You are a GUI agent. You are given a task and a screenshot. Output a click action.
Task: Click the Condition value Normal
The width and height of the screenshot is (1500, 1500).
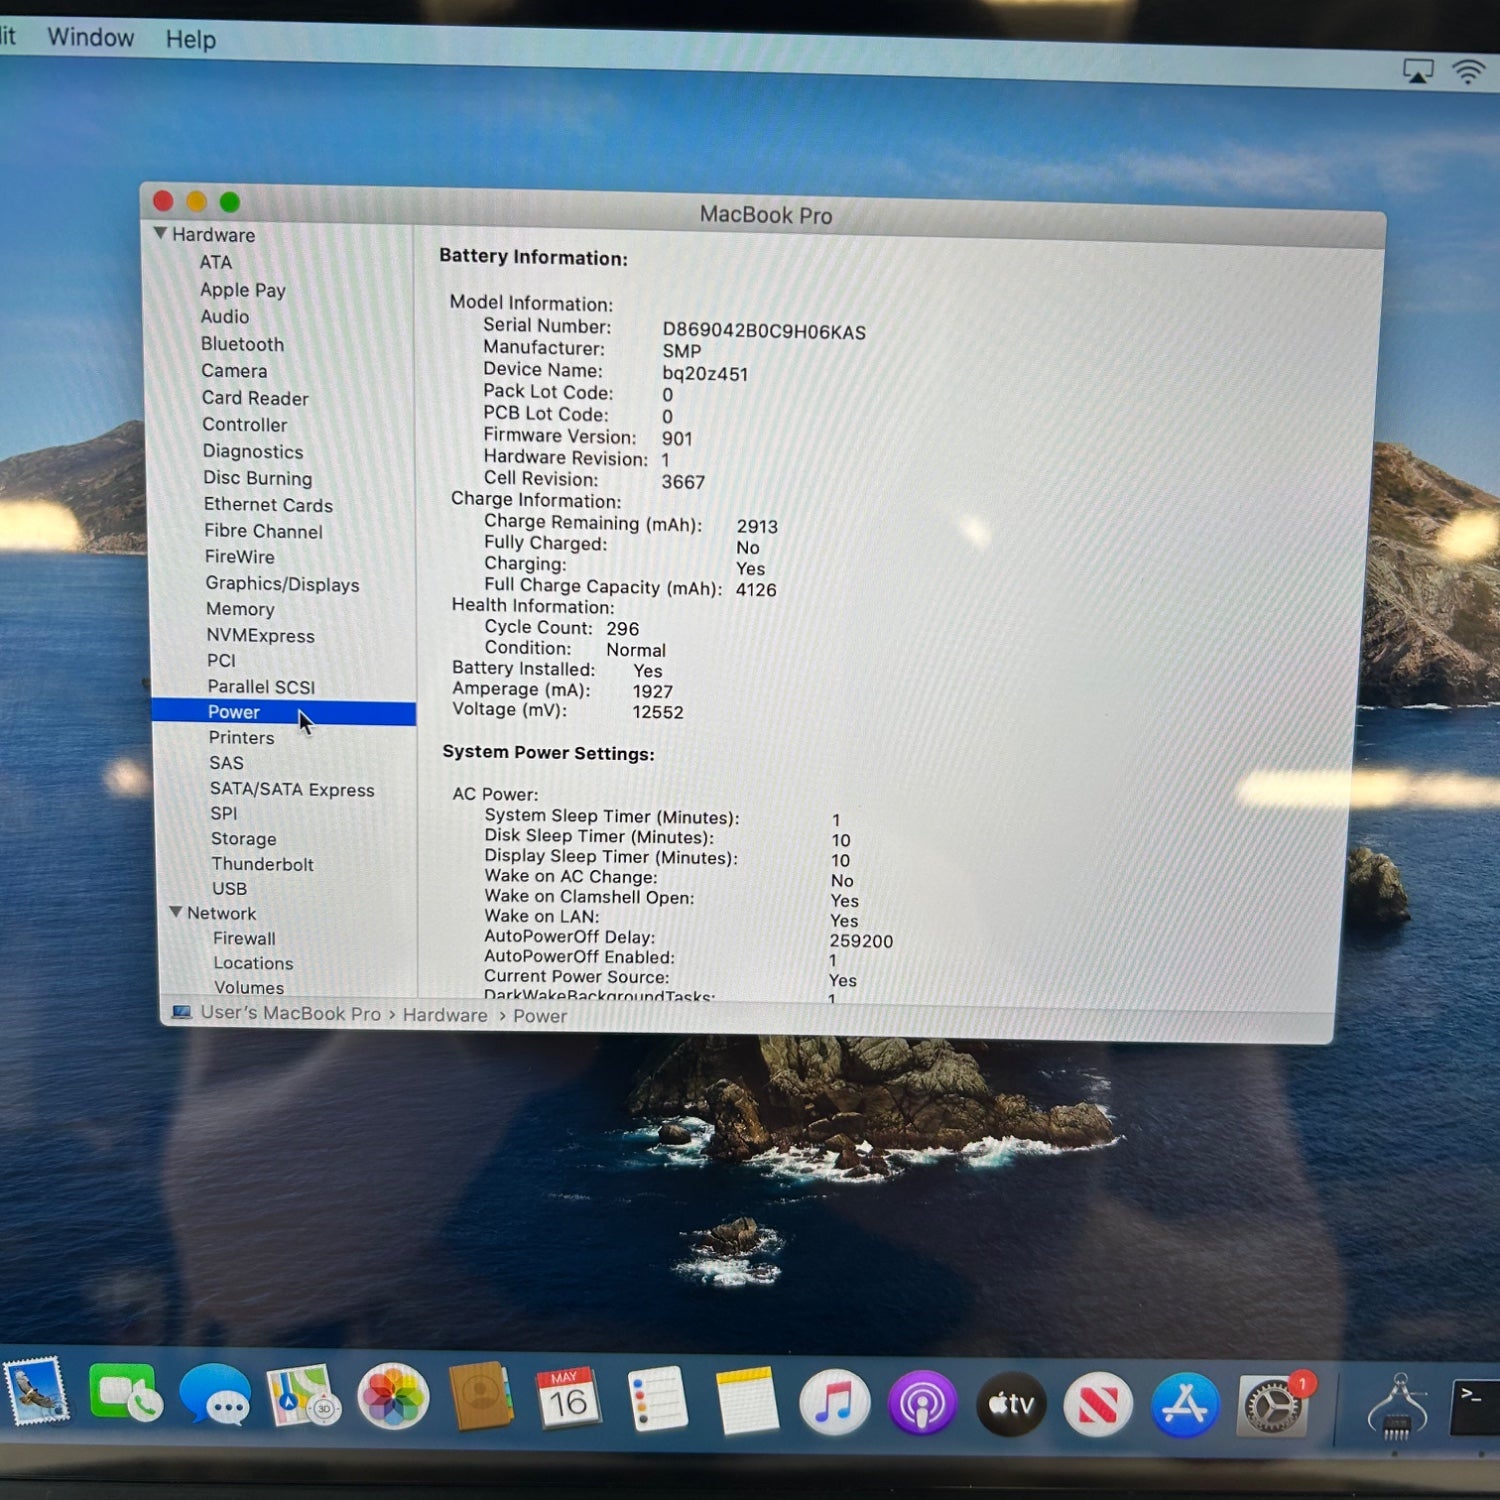(x=636, y=650)
